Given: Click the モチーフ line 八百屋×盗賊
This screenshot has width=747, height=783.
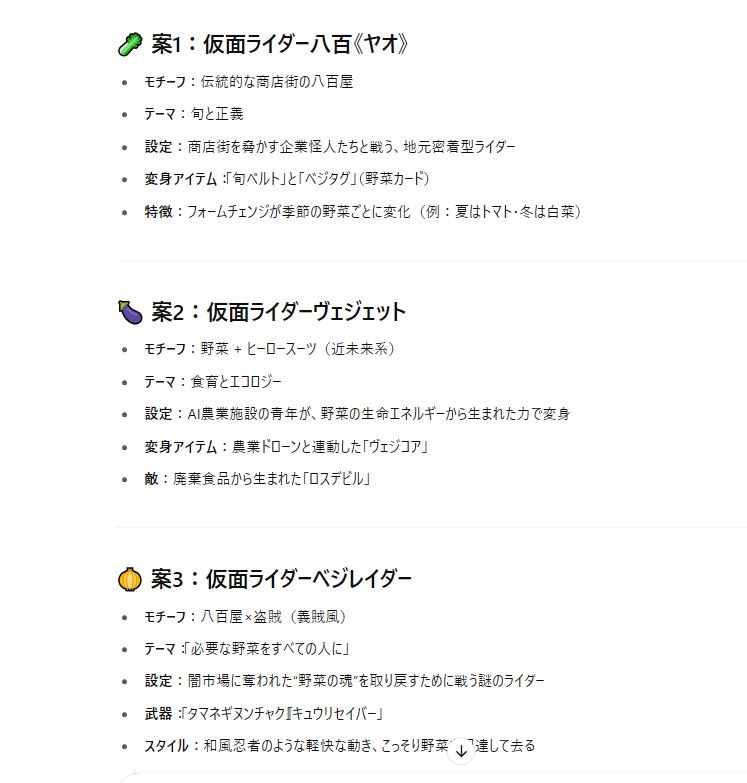Looking at the screenshot, I should [245, 617].
